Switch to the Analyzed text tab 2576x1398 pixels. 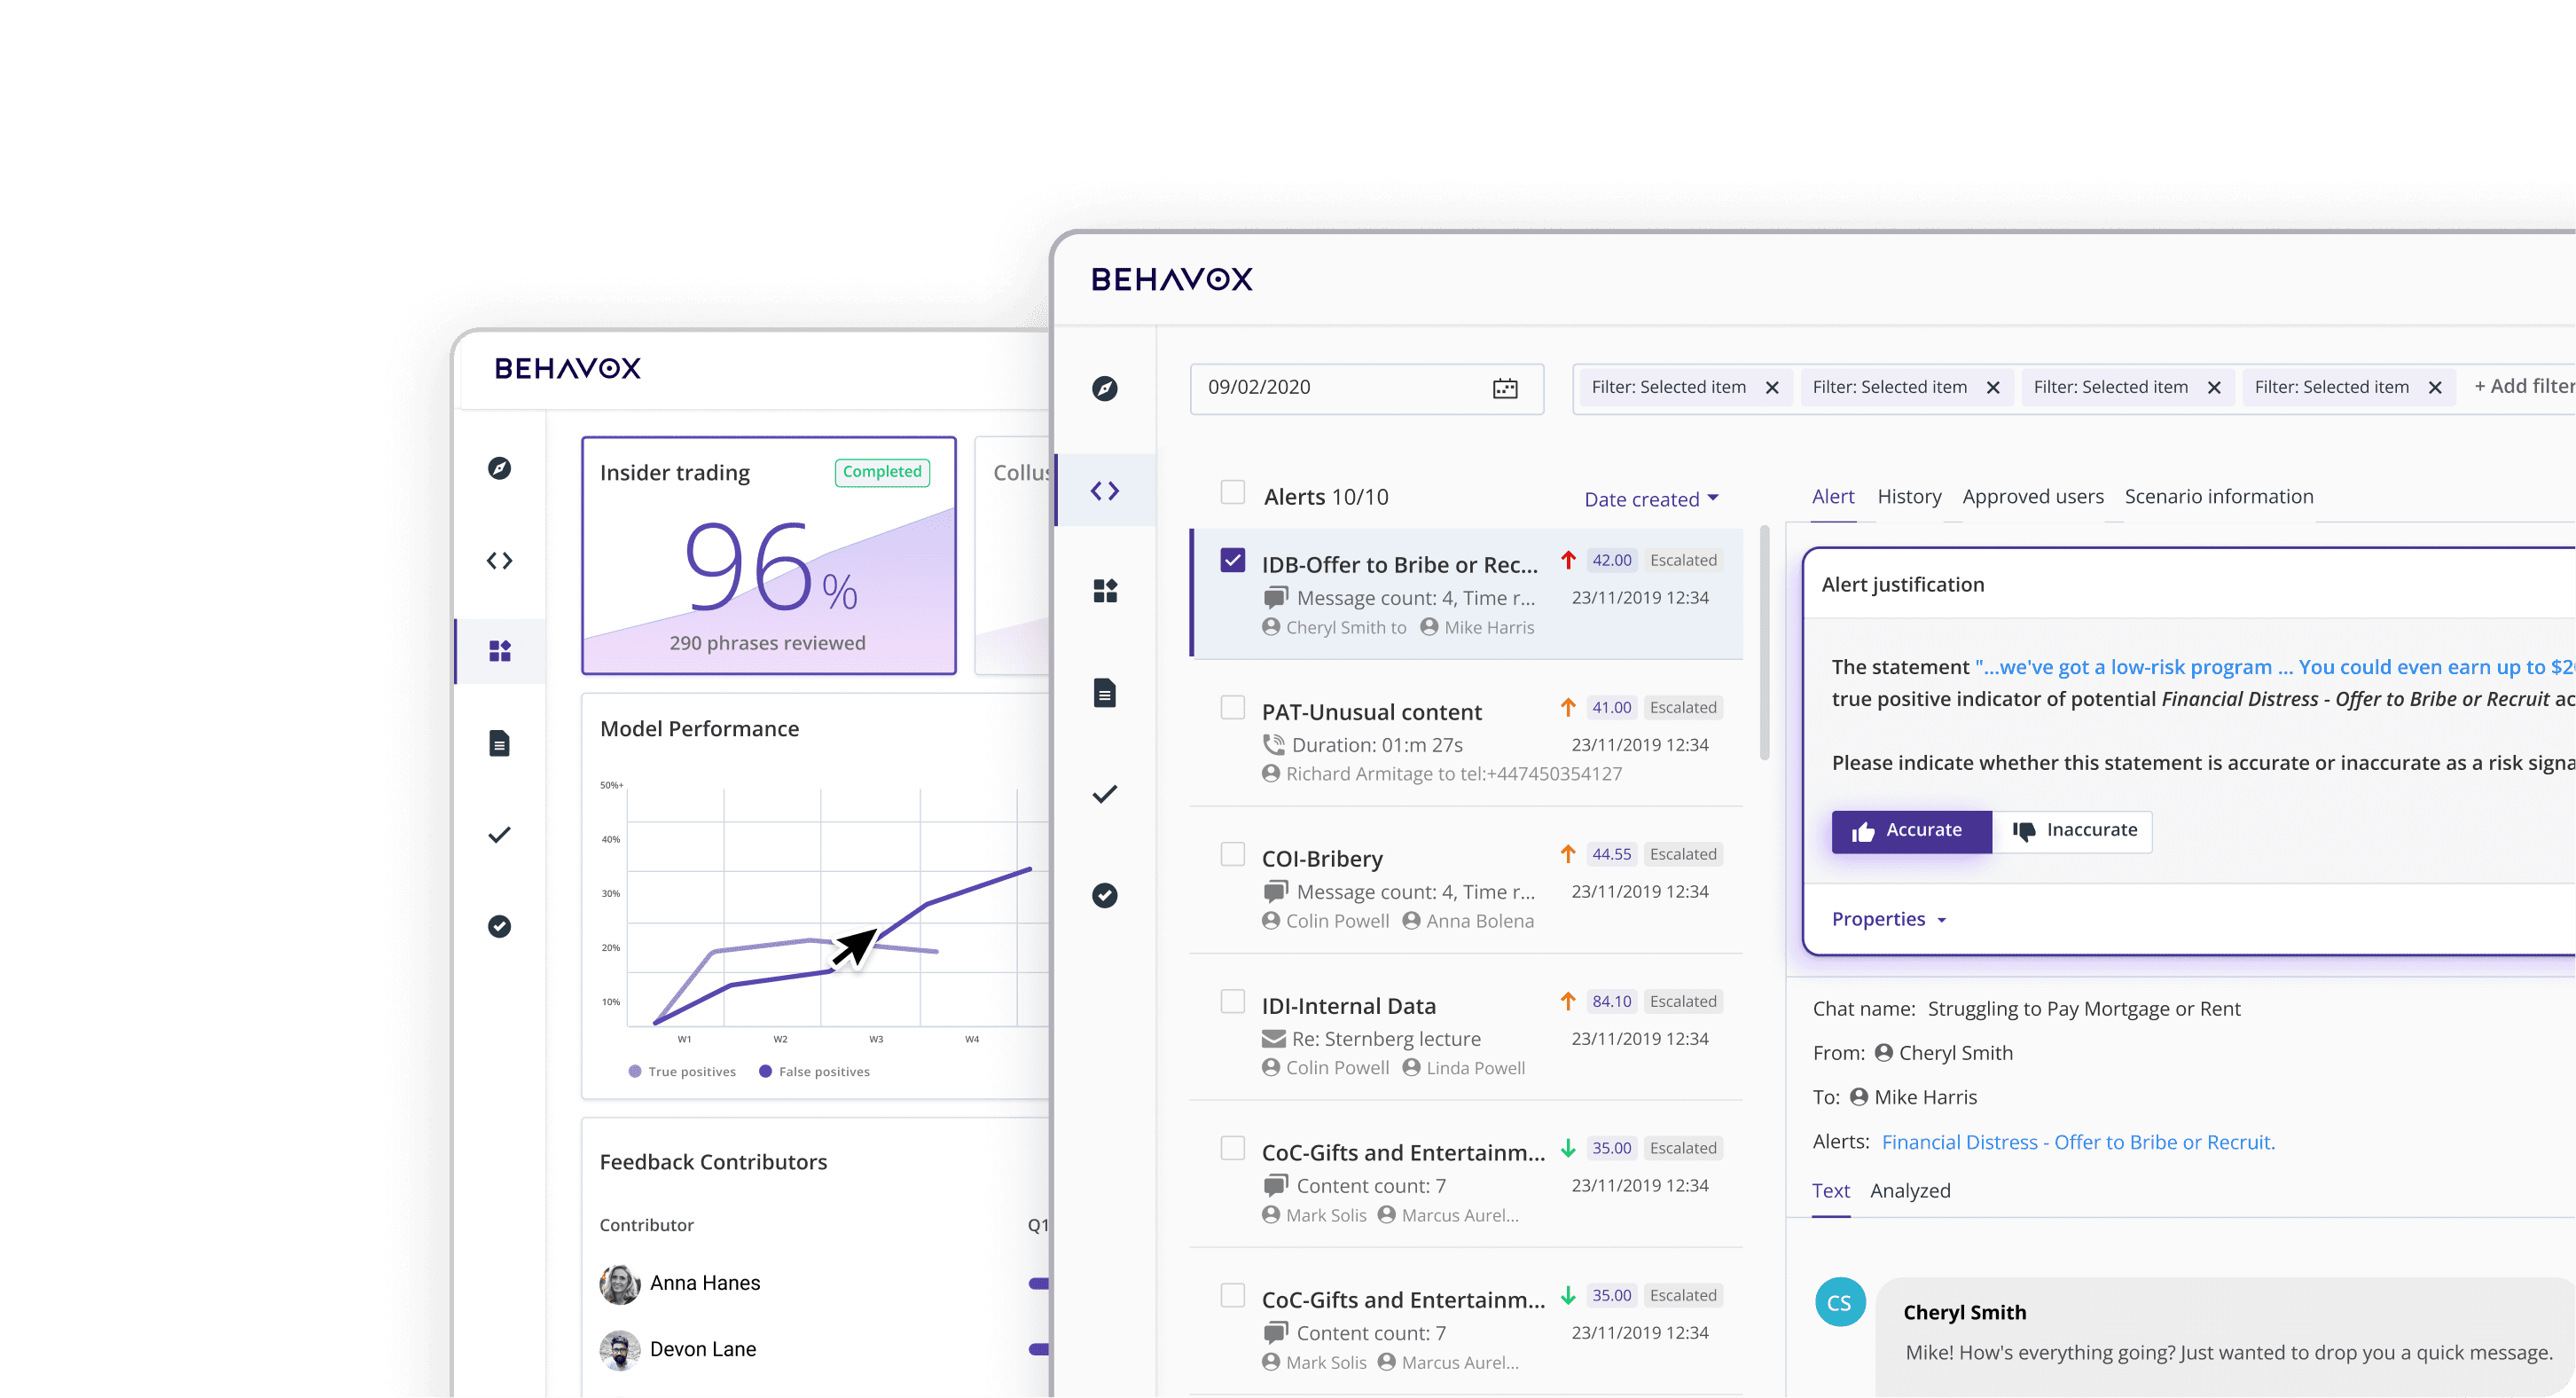tap(1909, 1190)
